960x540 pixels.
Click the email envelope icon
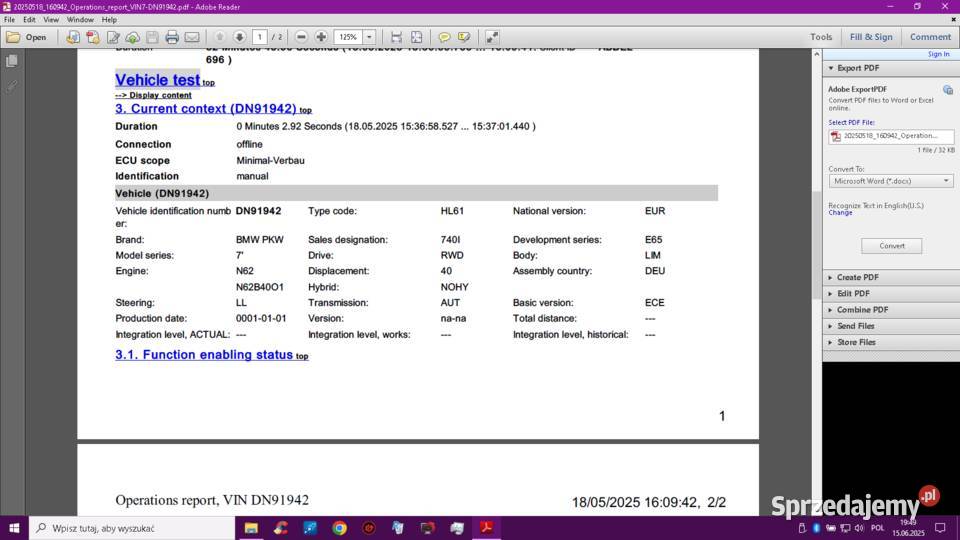point(192,37)
